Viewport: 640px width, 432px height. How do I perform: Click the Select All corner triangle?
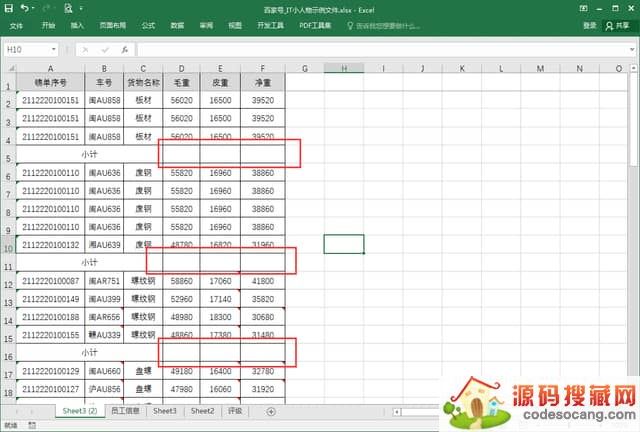click(x=11, y=68)
